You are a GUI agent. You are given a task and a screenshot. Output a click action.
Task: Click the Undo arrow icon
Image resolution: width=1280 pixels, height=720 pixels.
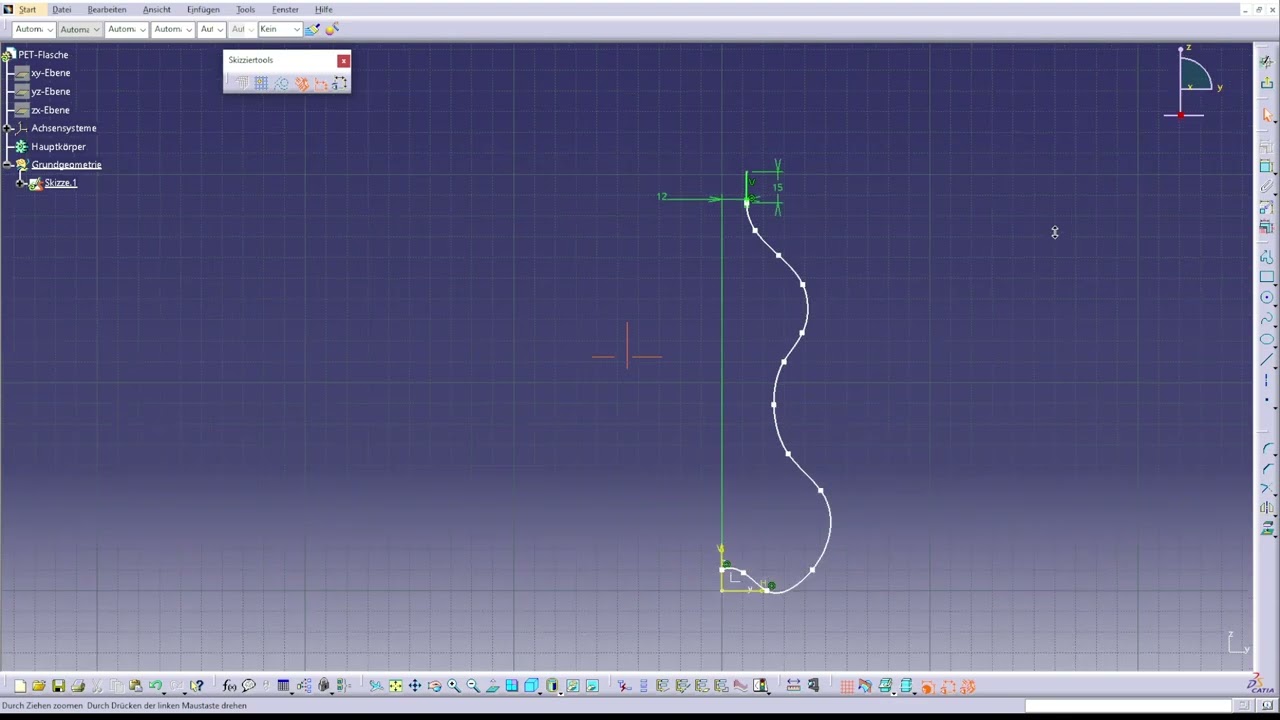(155, 686)
